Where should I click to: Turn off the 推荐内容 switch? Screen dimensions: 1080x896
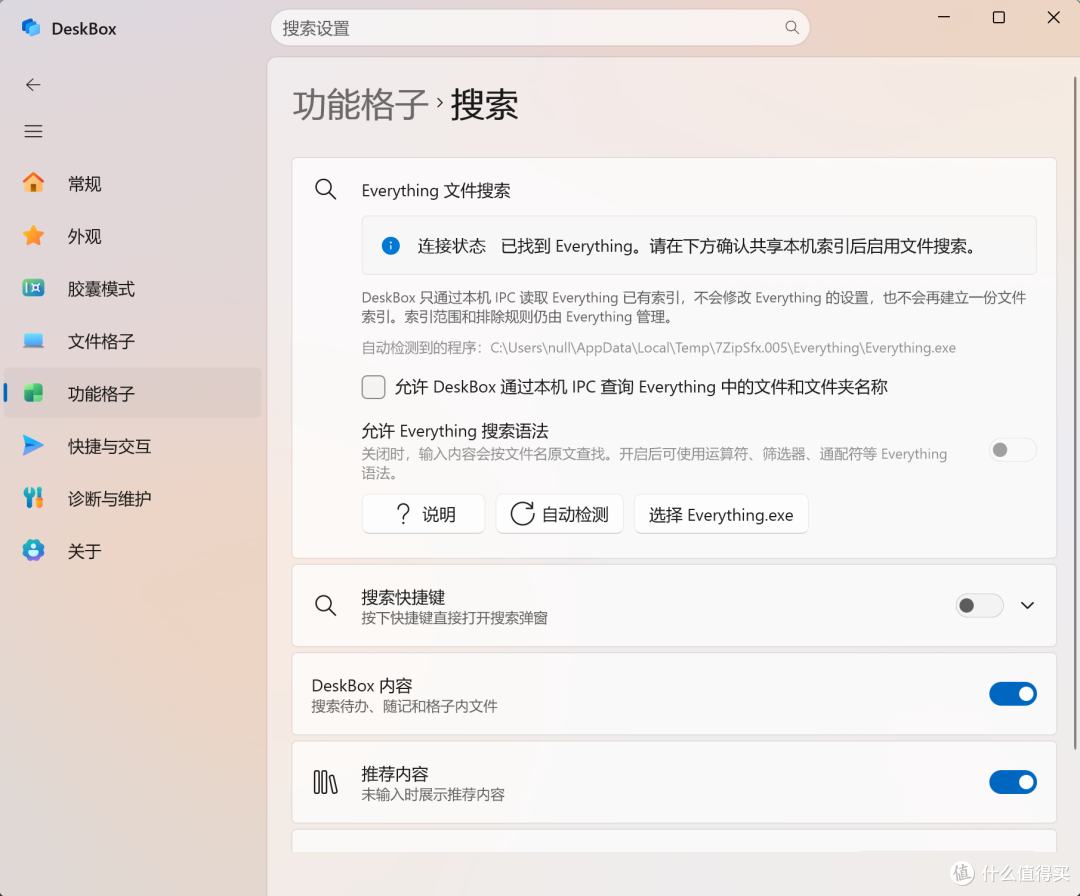click(1012, 782)
